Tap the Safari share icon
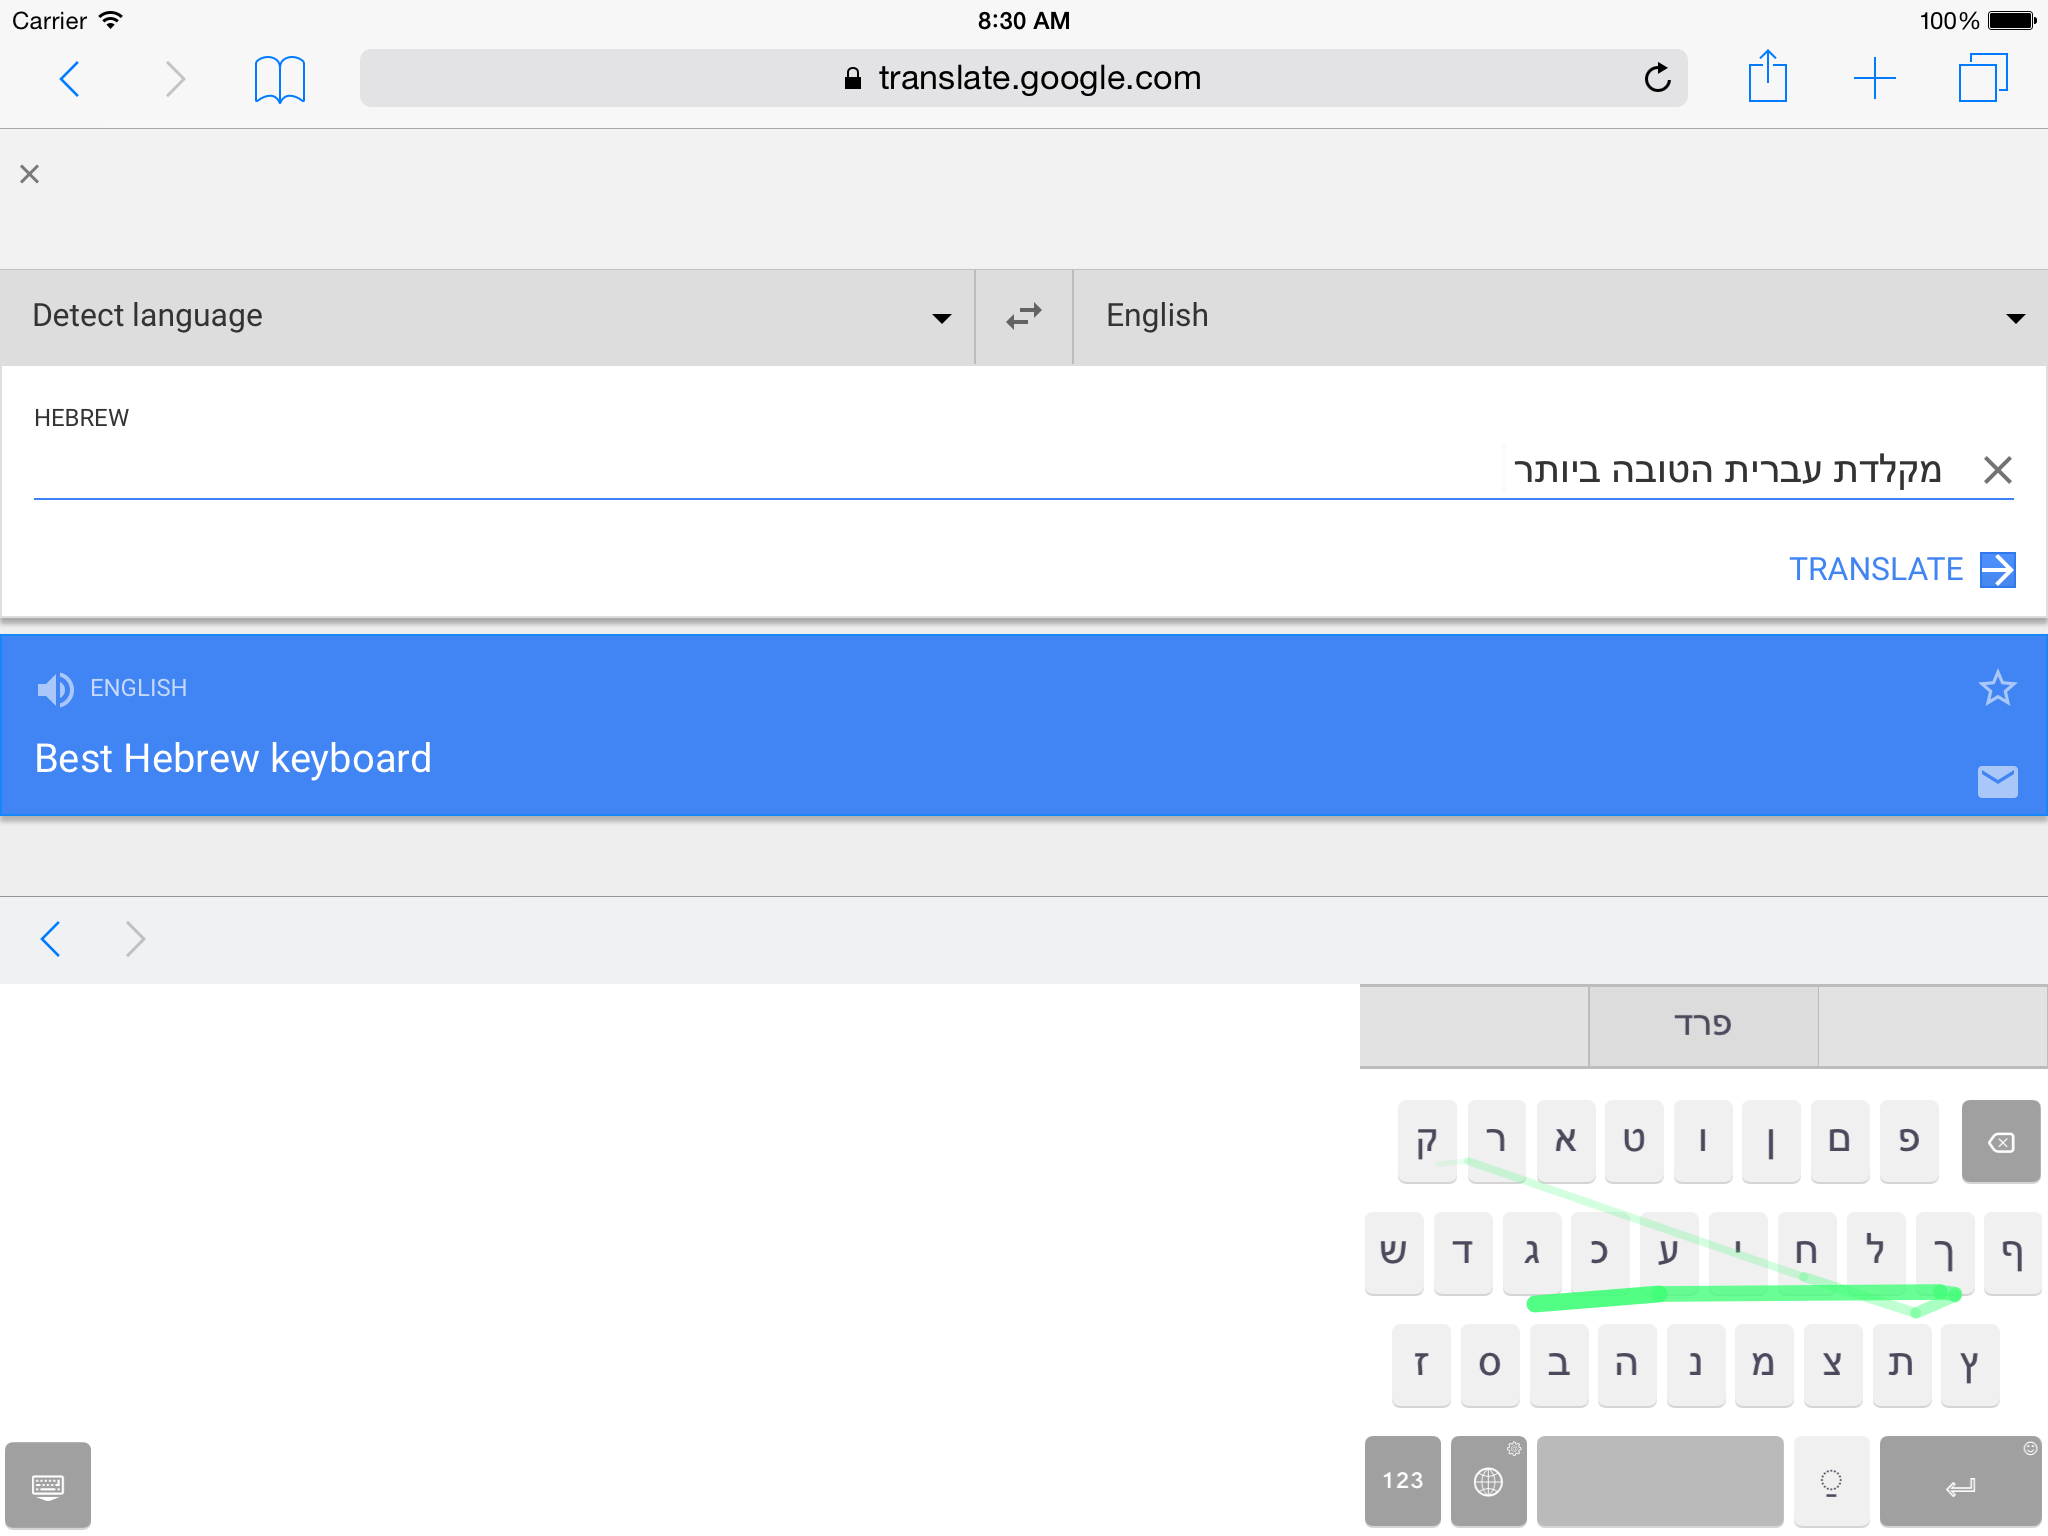Screen dimensions: 2048x1536 click(x=1767, y=77)
